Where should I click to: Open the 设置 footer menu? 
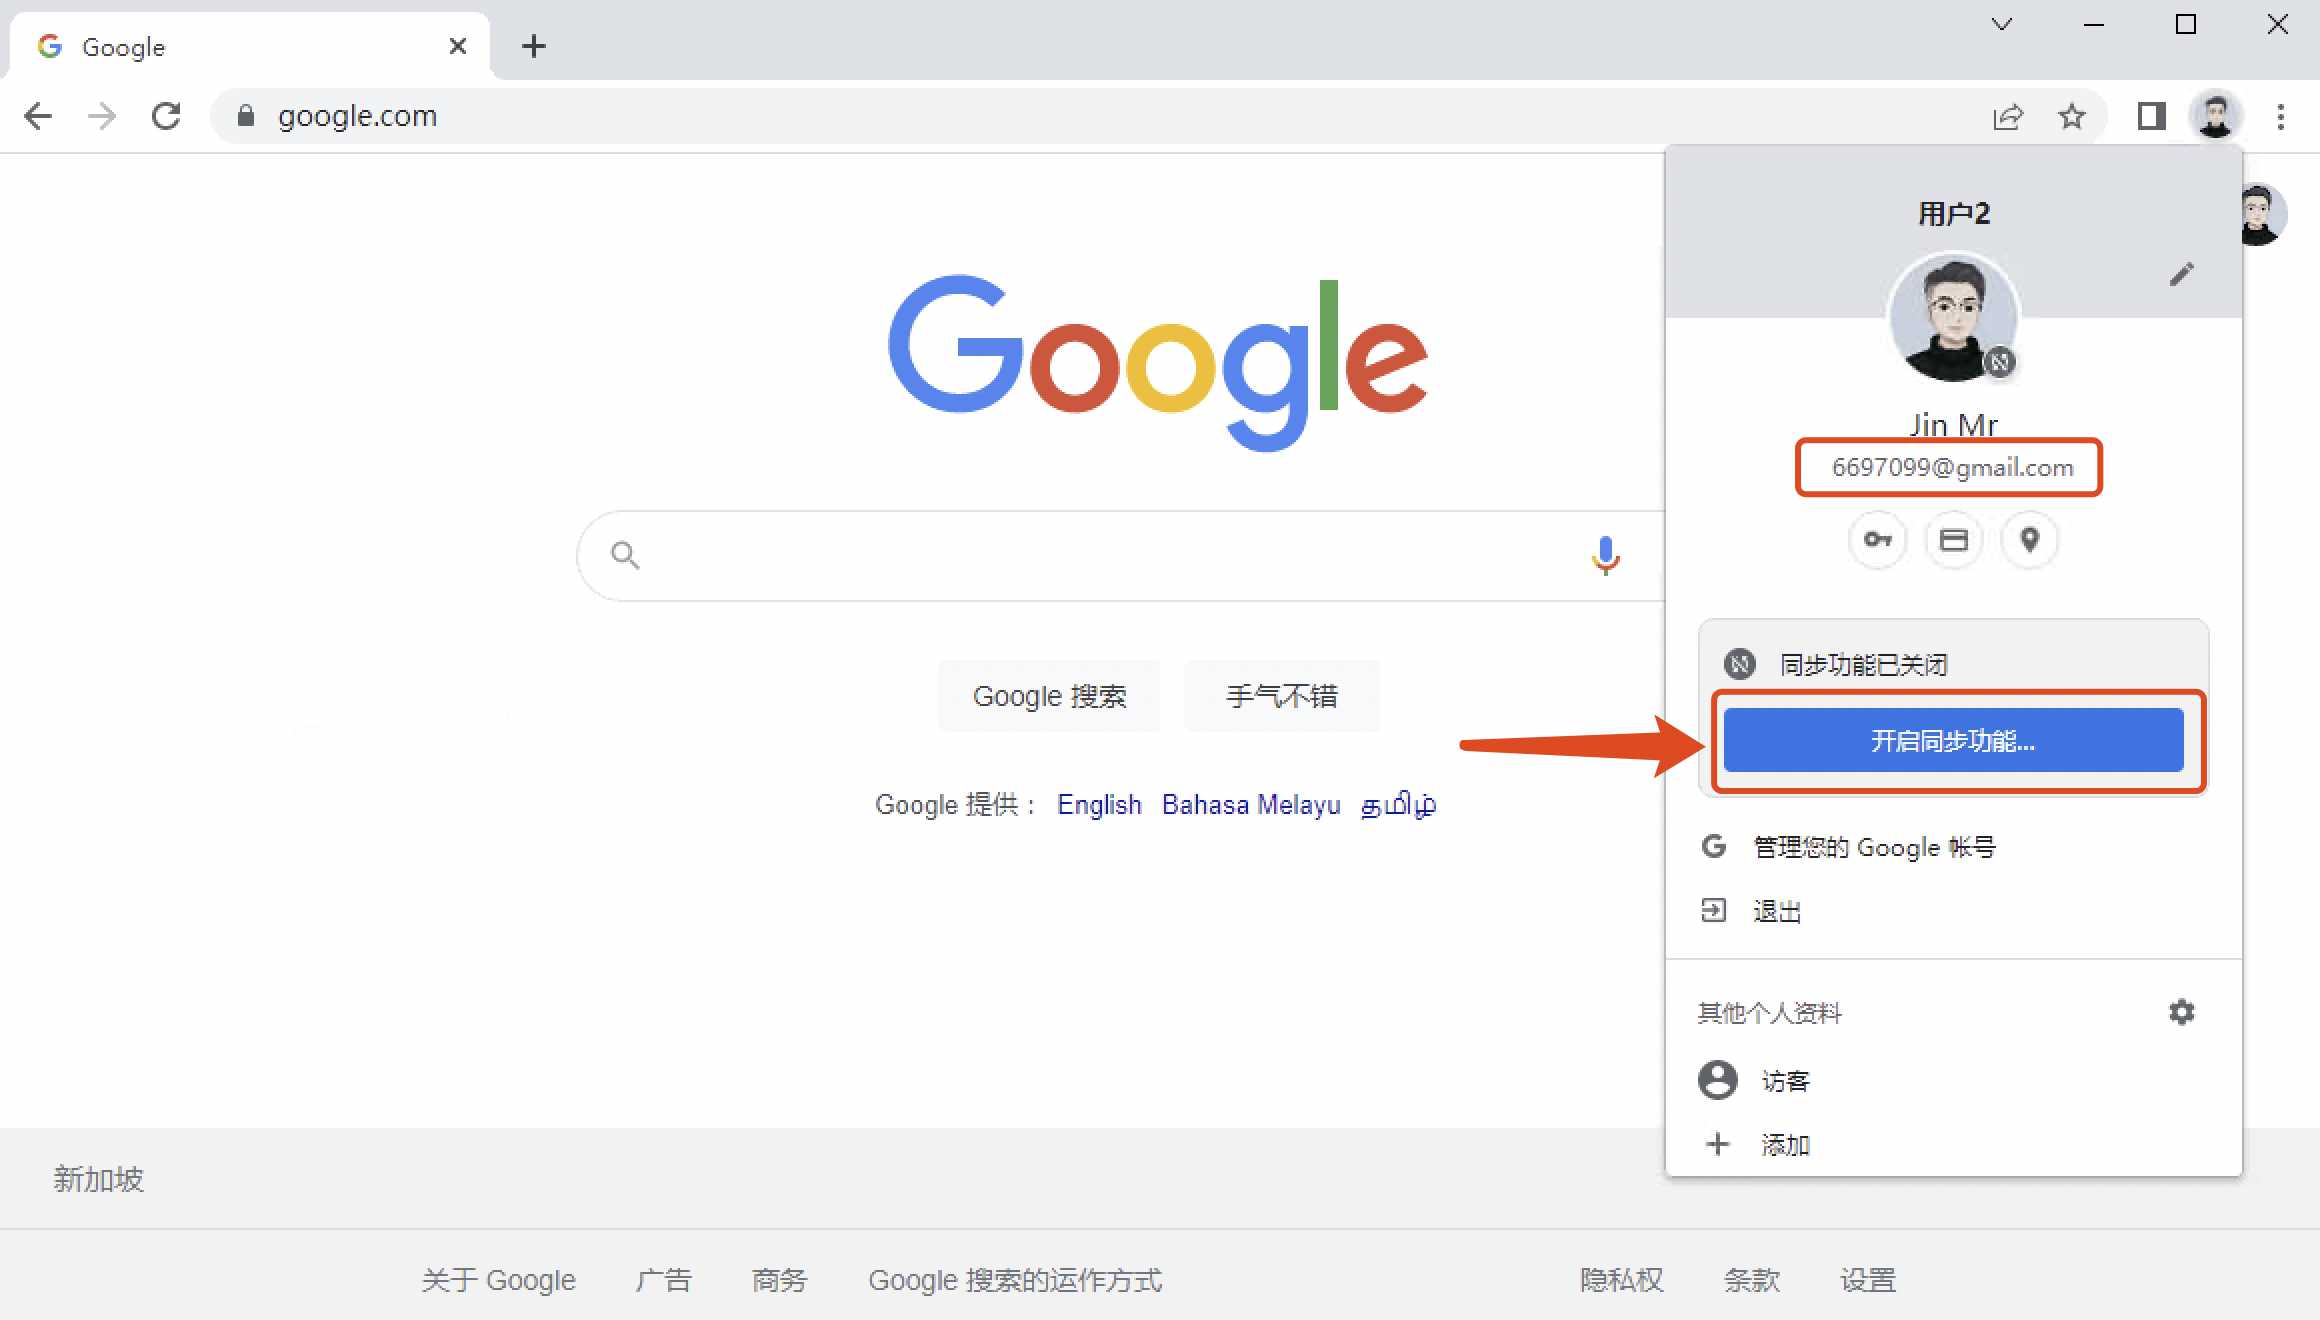[1867, 1280]
